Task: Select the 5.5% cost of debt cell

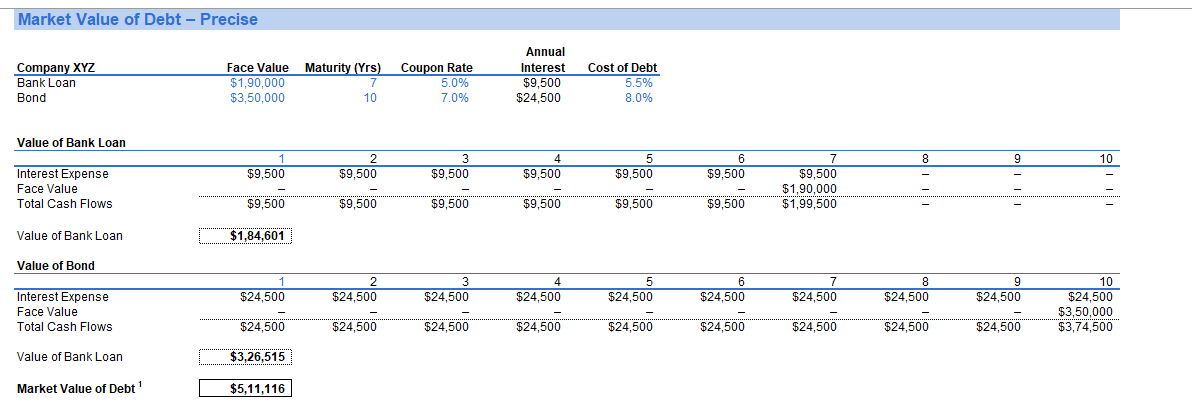Action: point(638,83)
